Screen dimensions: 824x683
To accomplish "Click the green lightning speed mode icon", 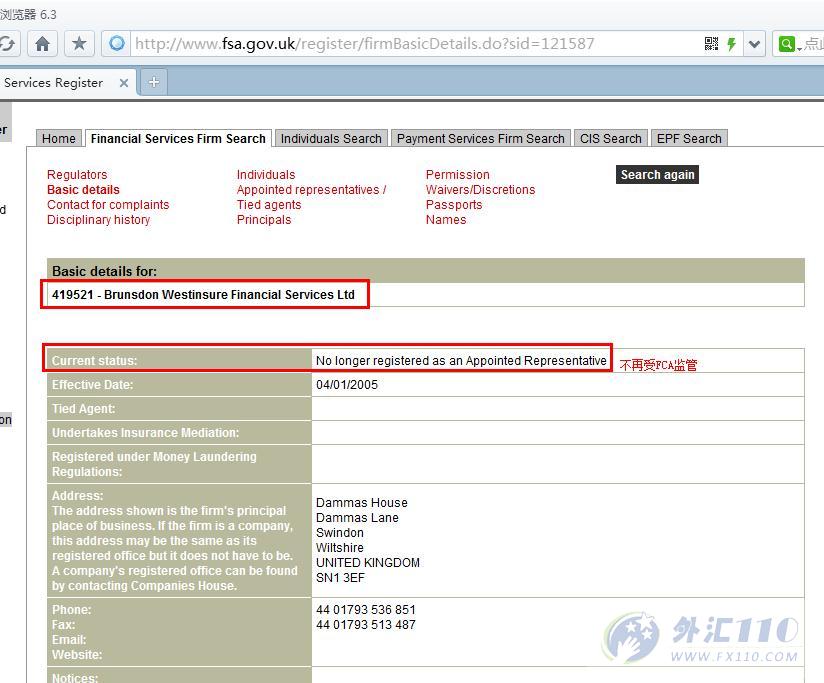I will [732, 44].
